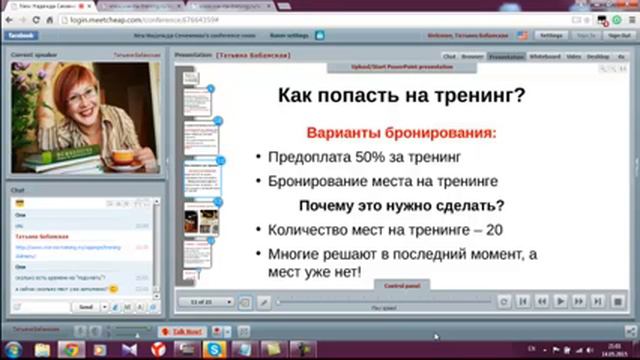Click the Talk Now! button

[x=182, y=331]
